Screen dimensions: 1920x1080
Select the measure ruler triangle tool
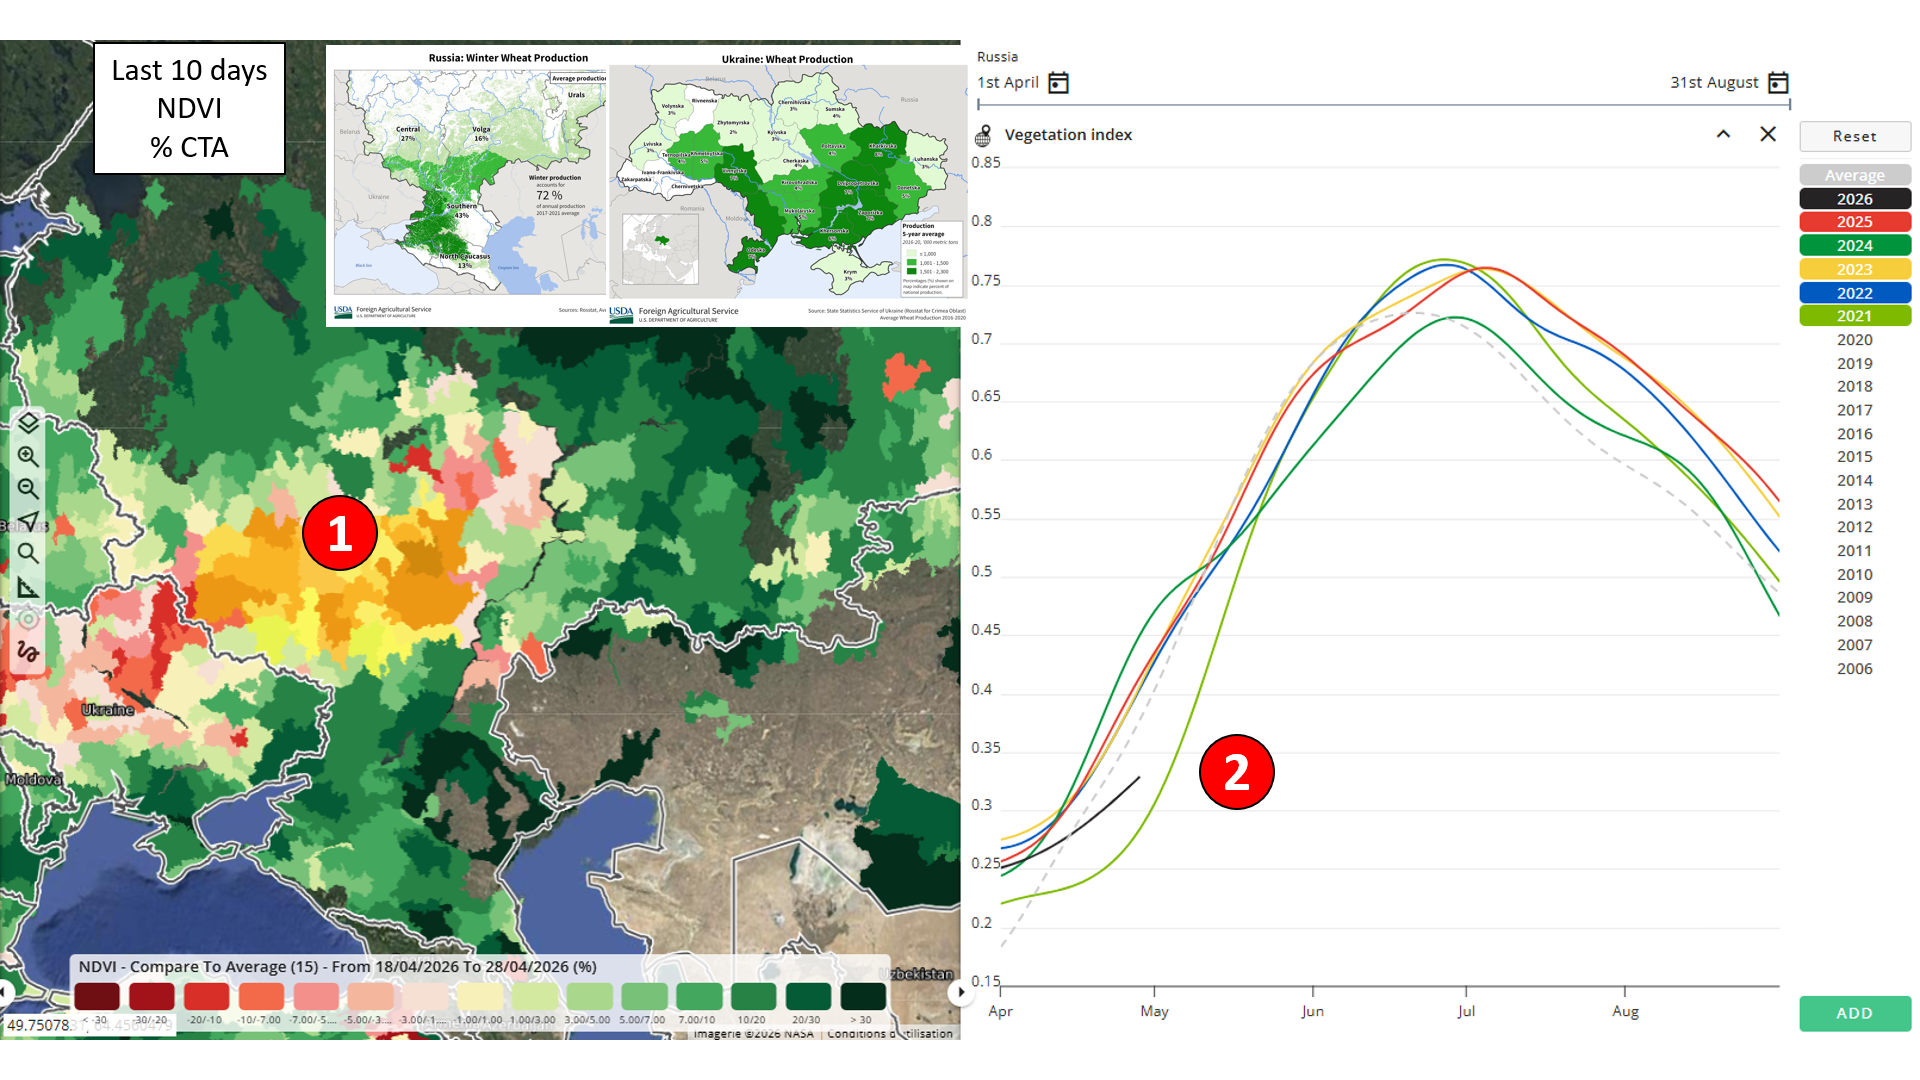[x=28, y=587]
